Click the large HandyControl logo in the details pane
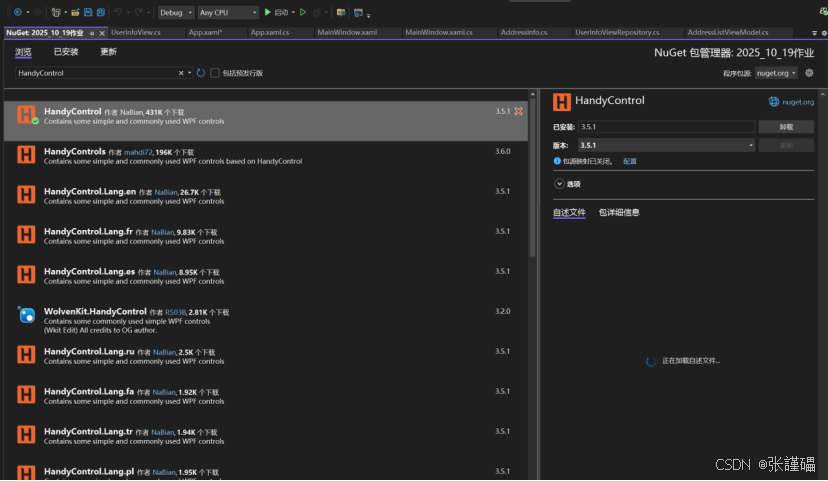828x481 pixels. 562,102
